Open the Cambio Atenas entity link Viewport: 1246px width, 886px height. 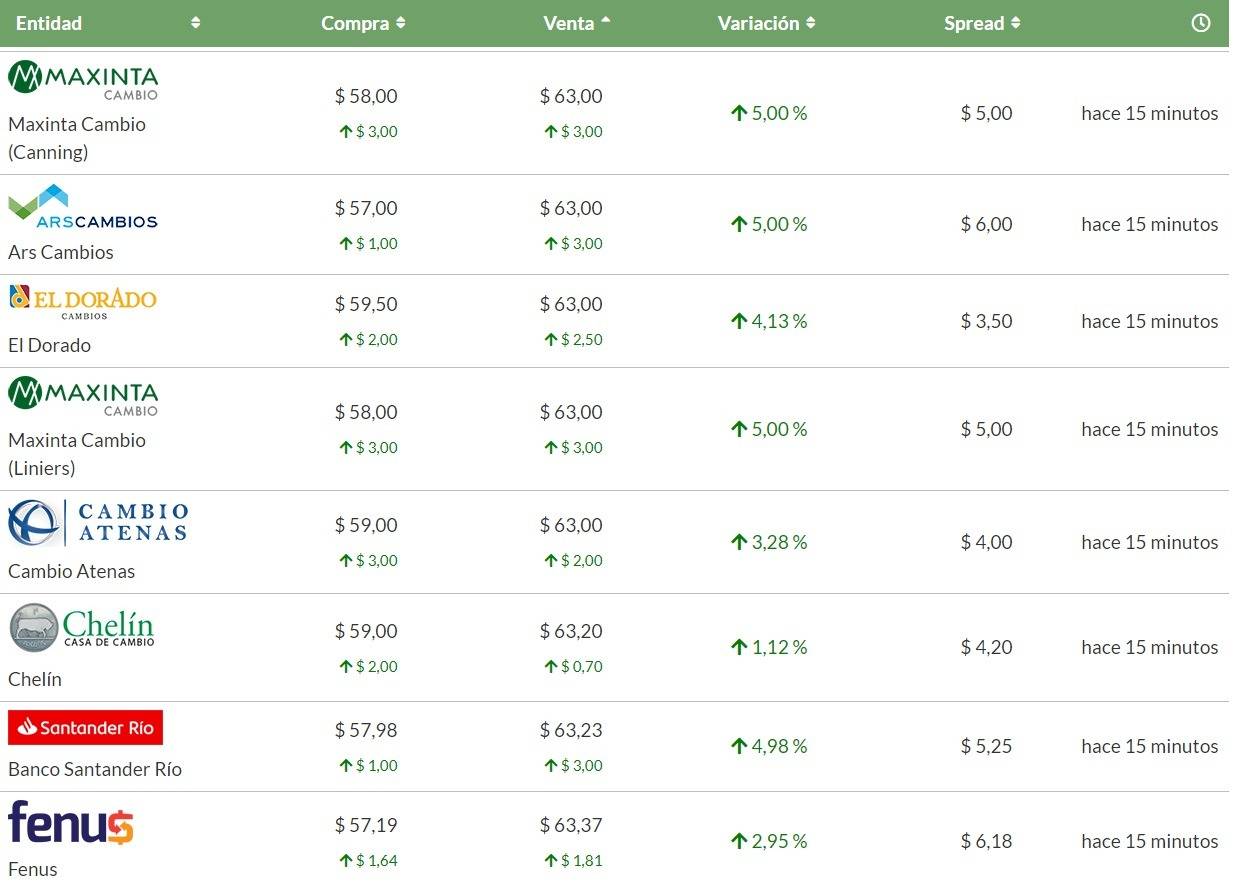[x=71, y=571]
